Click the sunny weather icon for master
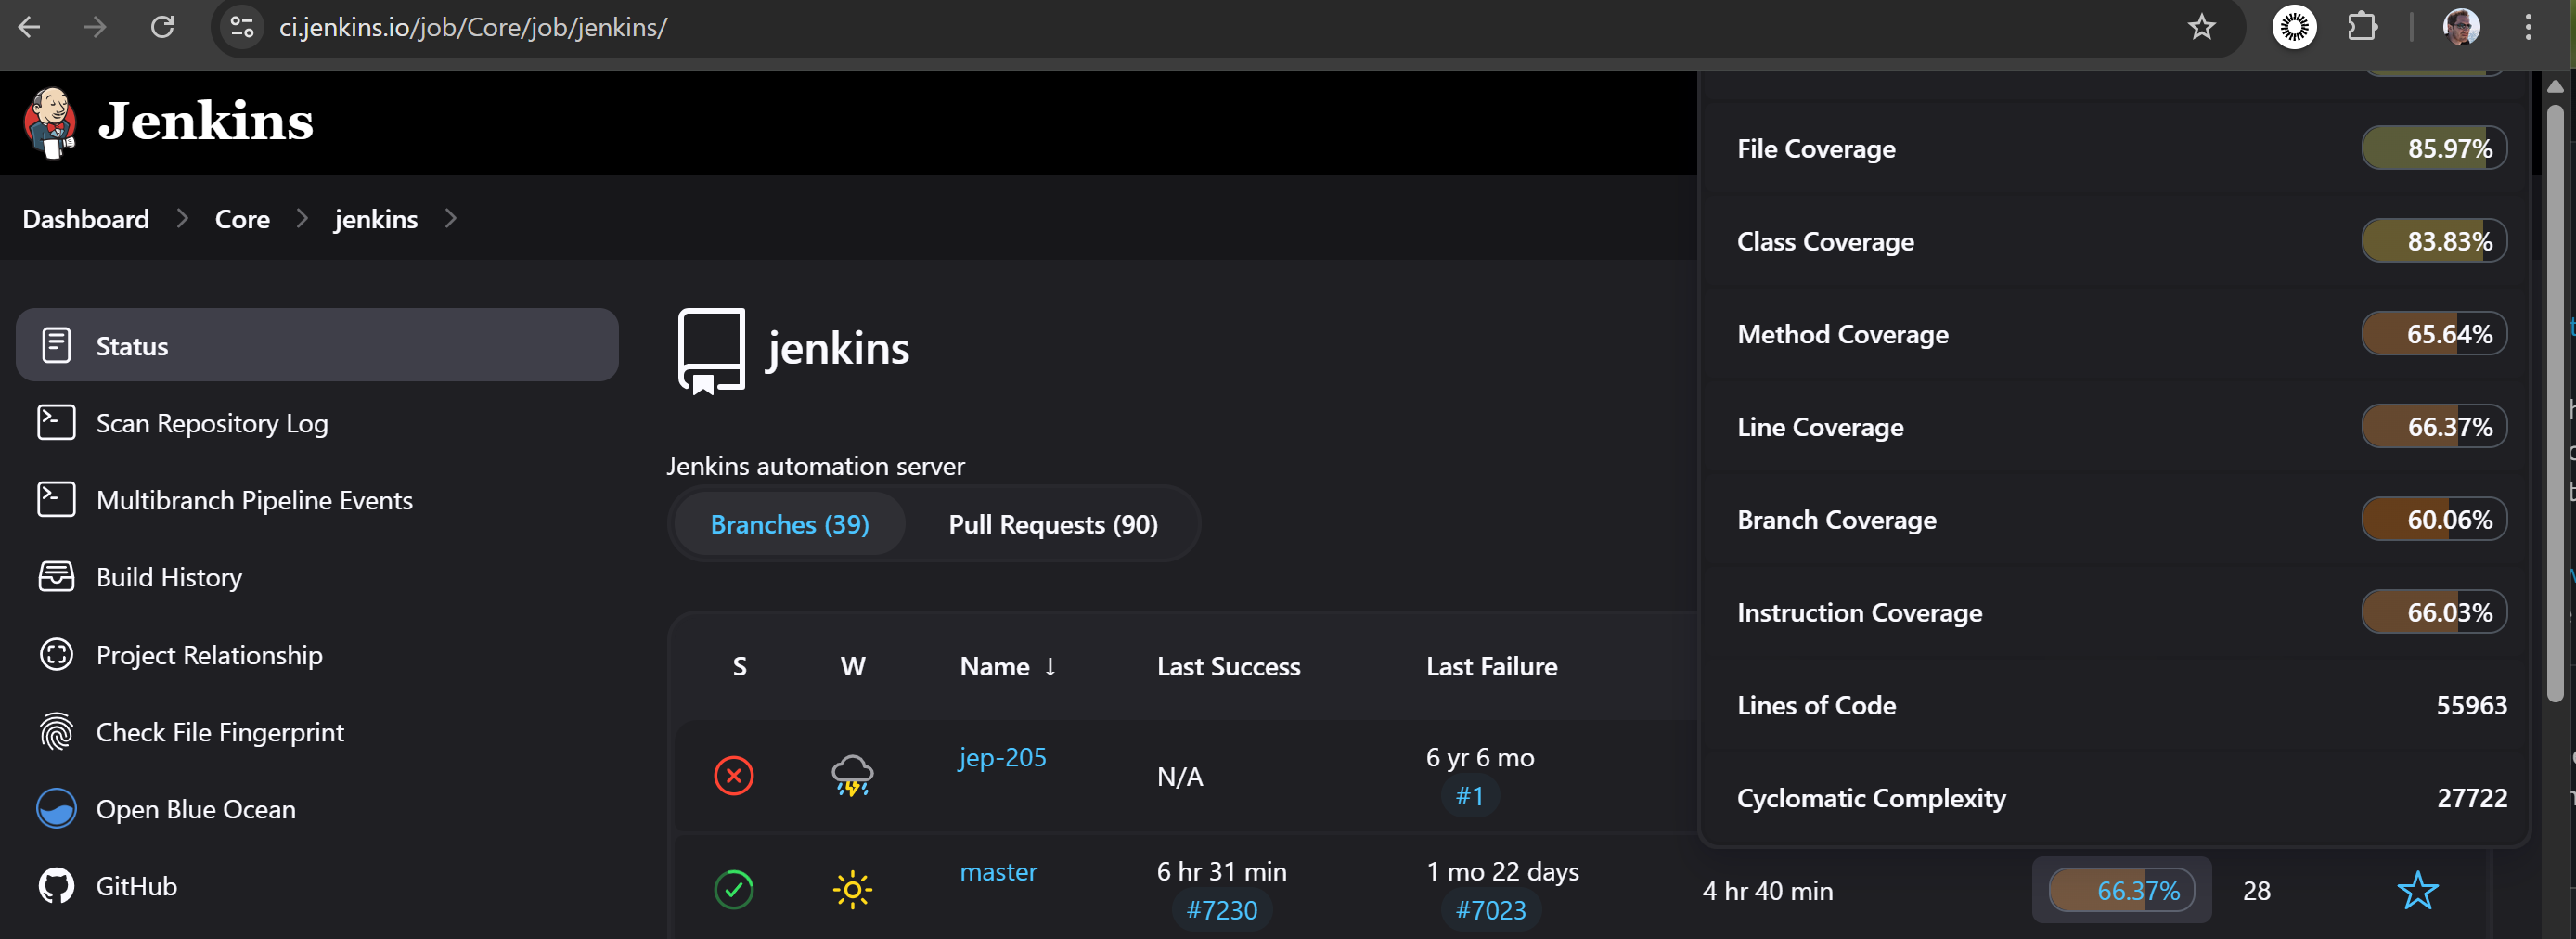Viewport: 2576px width, 939px height. click(x=852, y=889)
